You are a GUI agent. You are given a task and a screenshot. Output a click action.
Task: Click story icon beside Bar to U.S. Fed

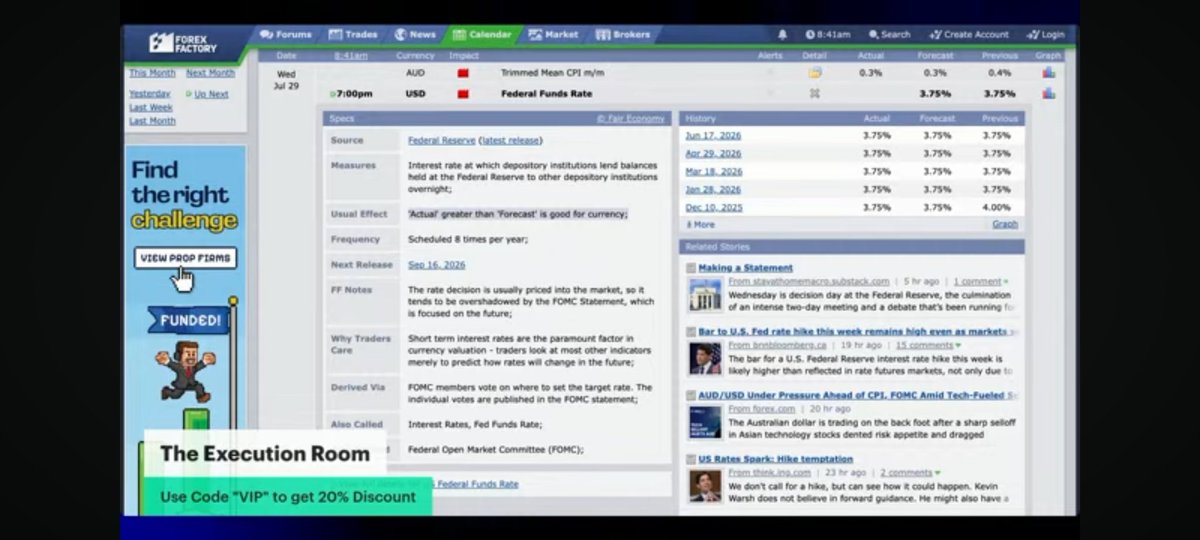point(691,331)
